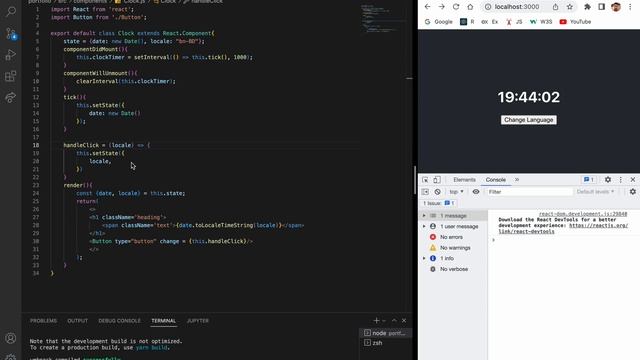
Task: Click Chrome's back navigation arrow
Action: point(427,7)
